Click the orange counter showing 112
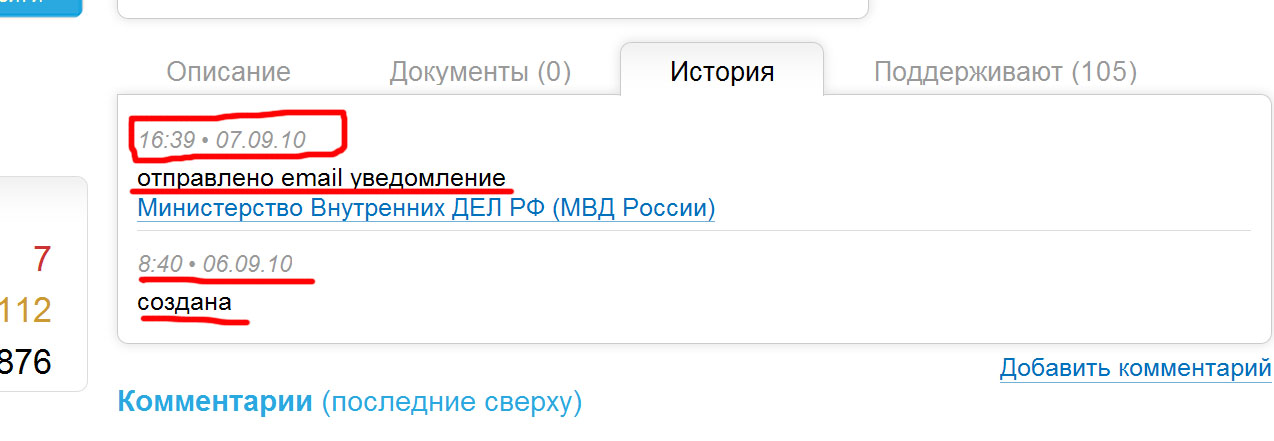The image size is (1274, 441). (25, 311)
